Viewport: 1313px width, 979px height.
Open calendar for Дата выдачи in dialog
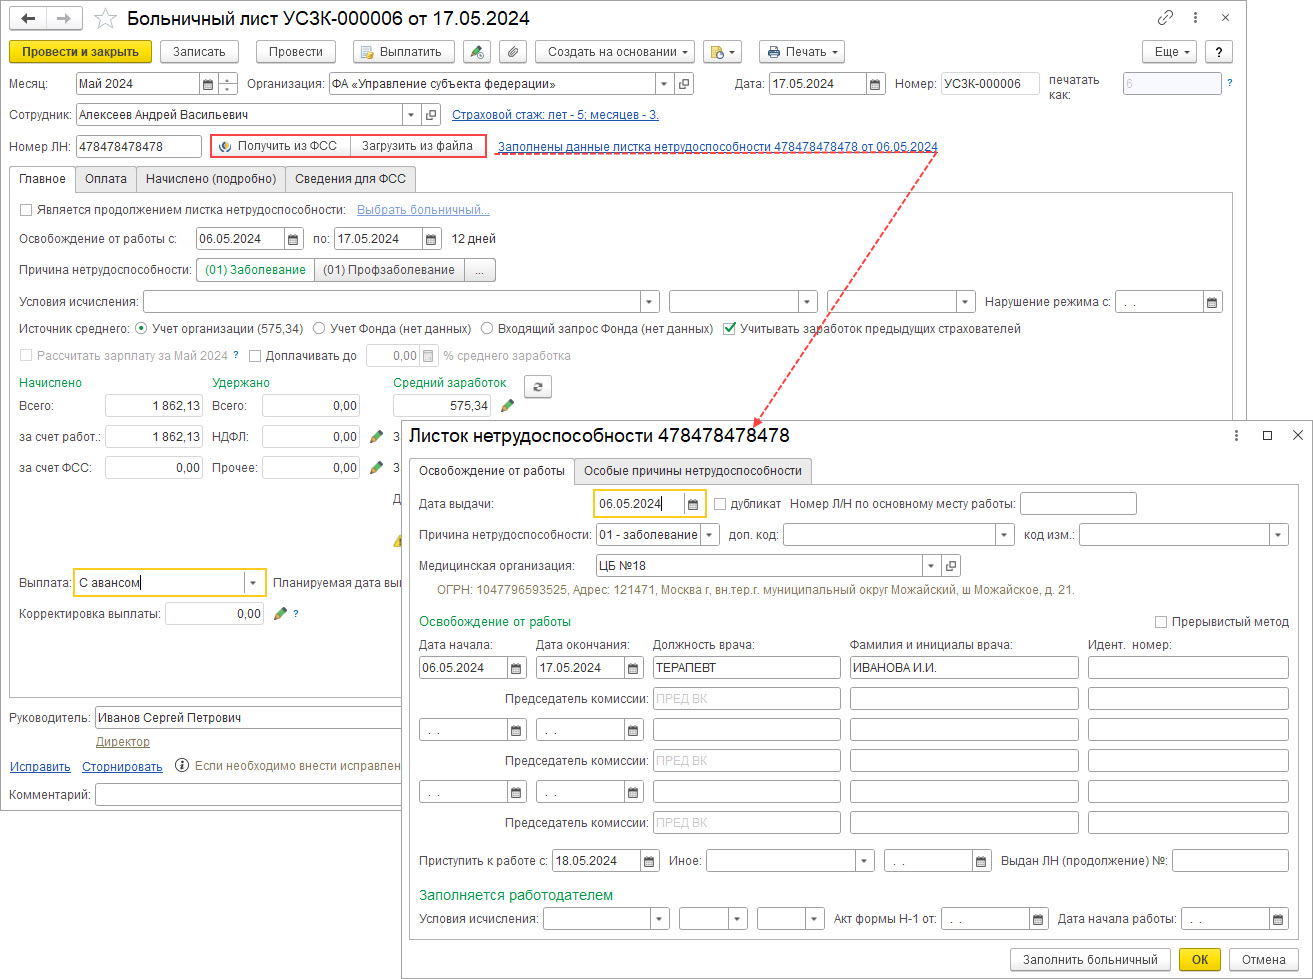tap(693, 504)
